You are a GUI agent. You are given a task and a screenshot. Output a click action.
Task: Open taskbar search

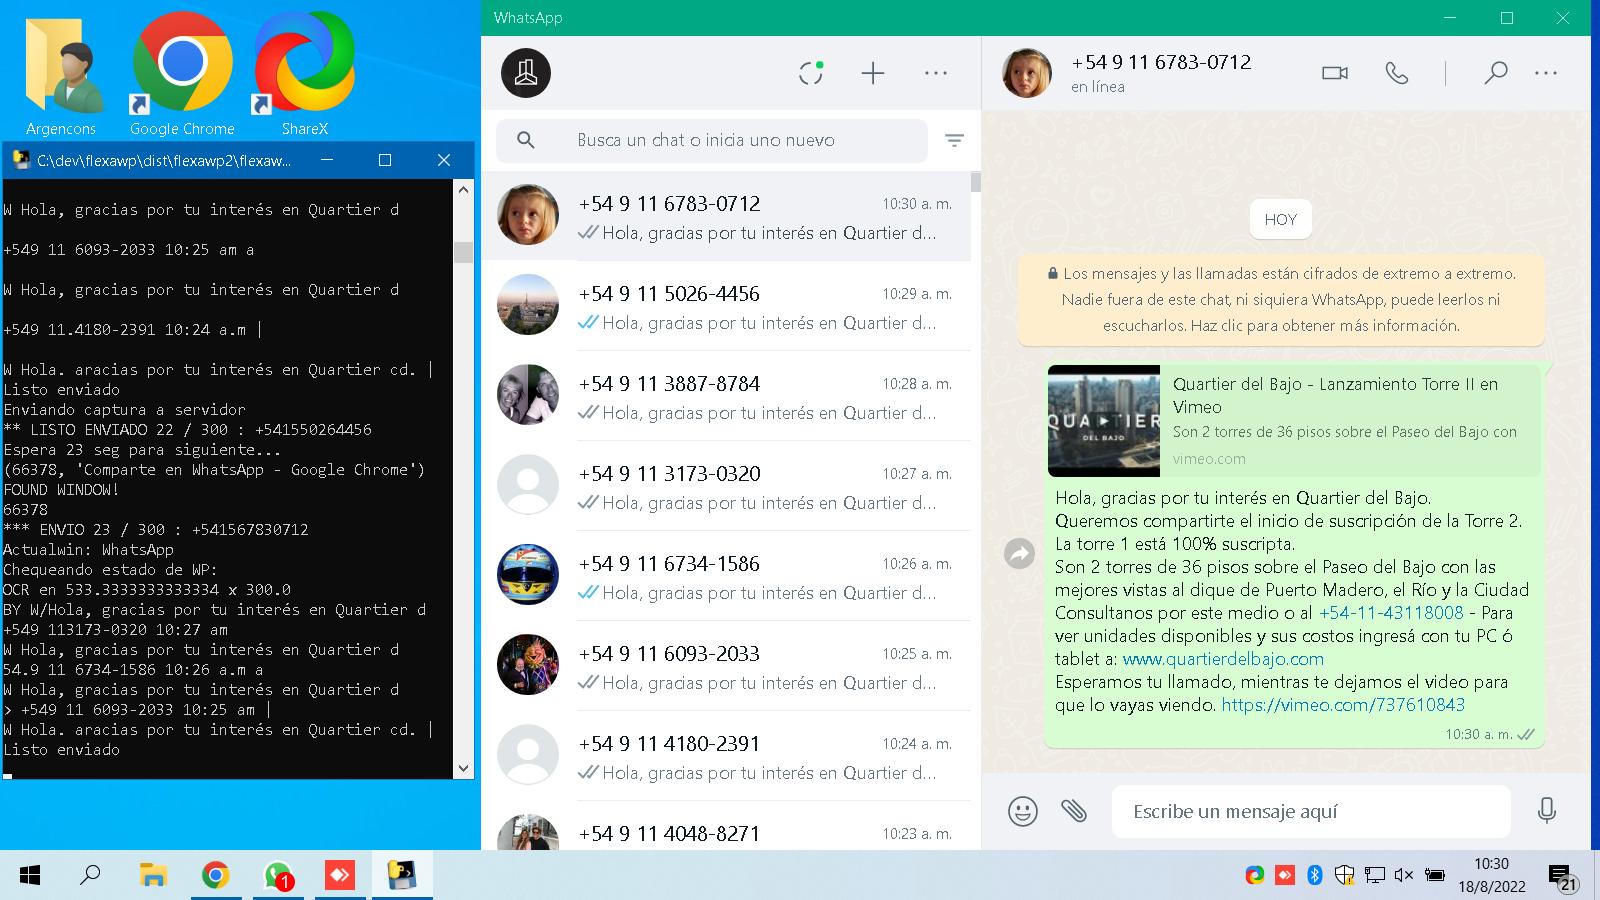pos(90,876)
